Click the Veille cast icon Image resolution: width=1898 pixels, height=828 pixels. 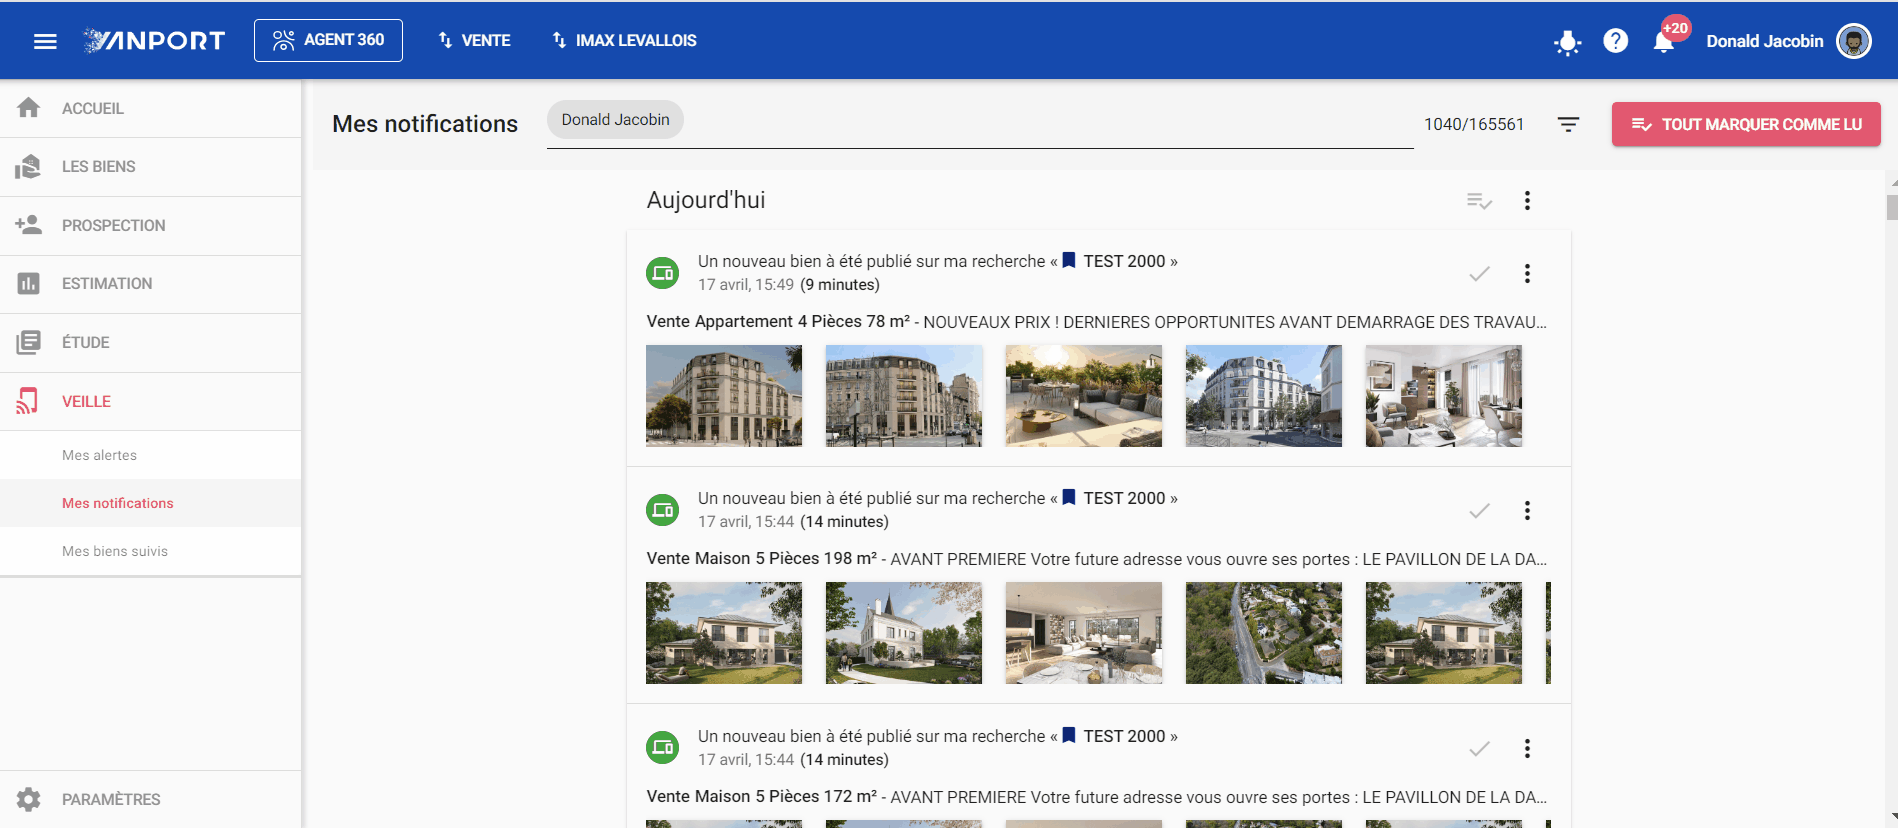[27, 401]
